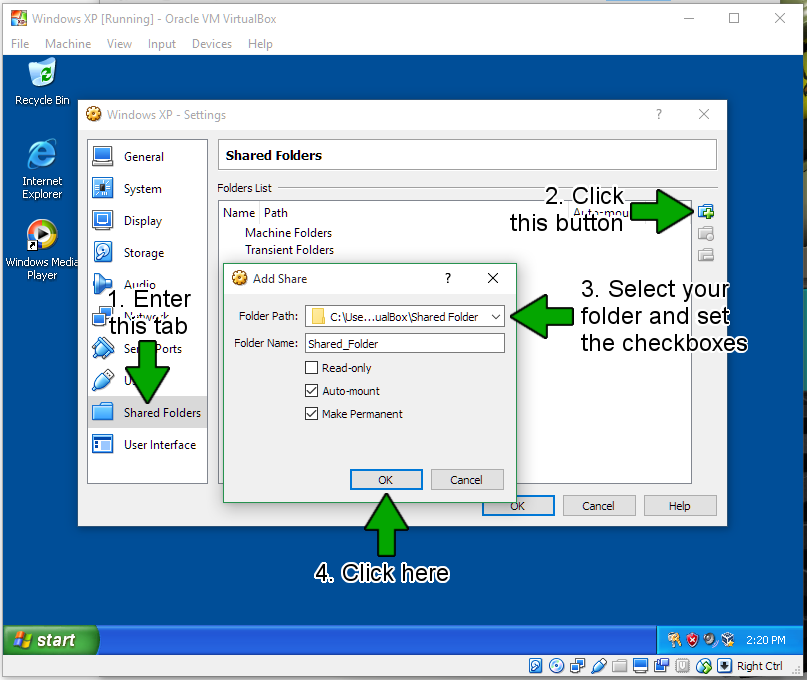Open the General settings category

[x=147, y=156]
